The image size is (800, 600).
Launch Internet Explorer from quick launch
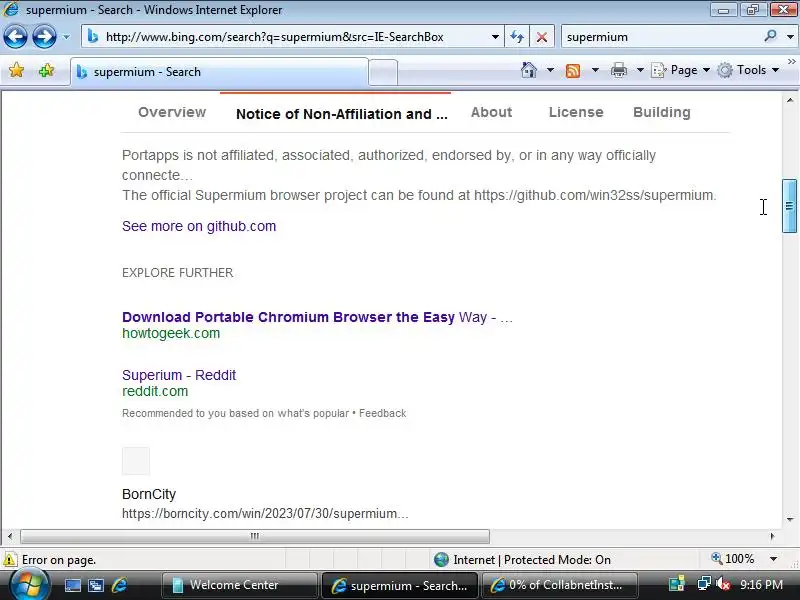tap(119, 585)
